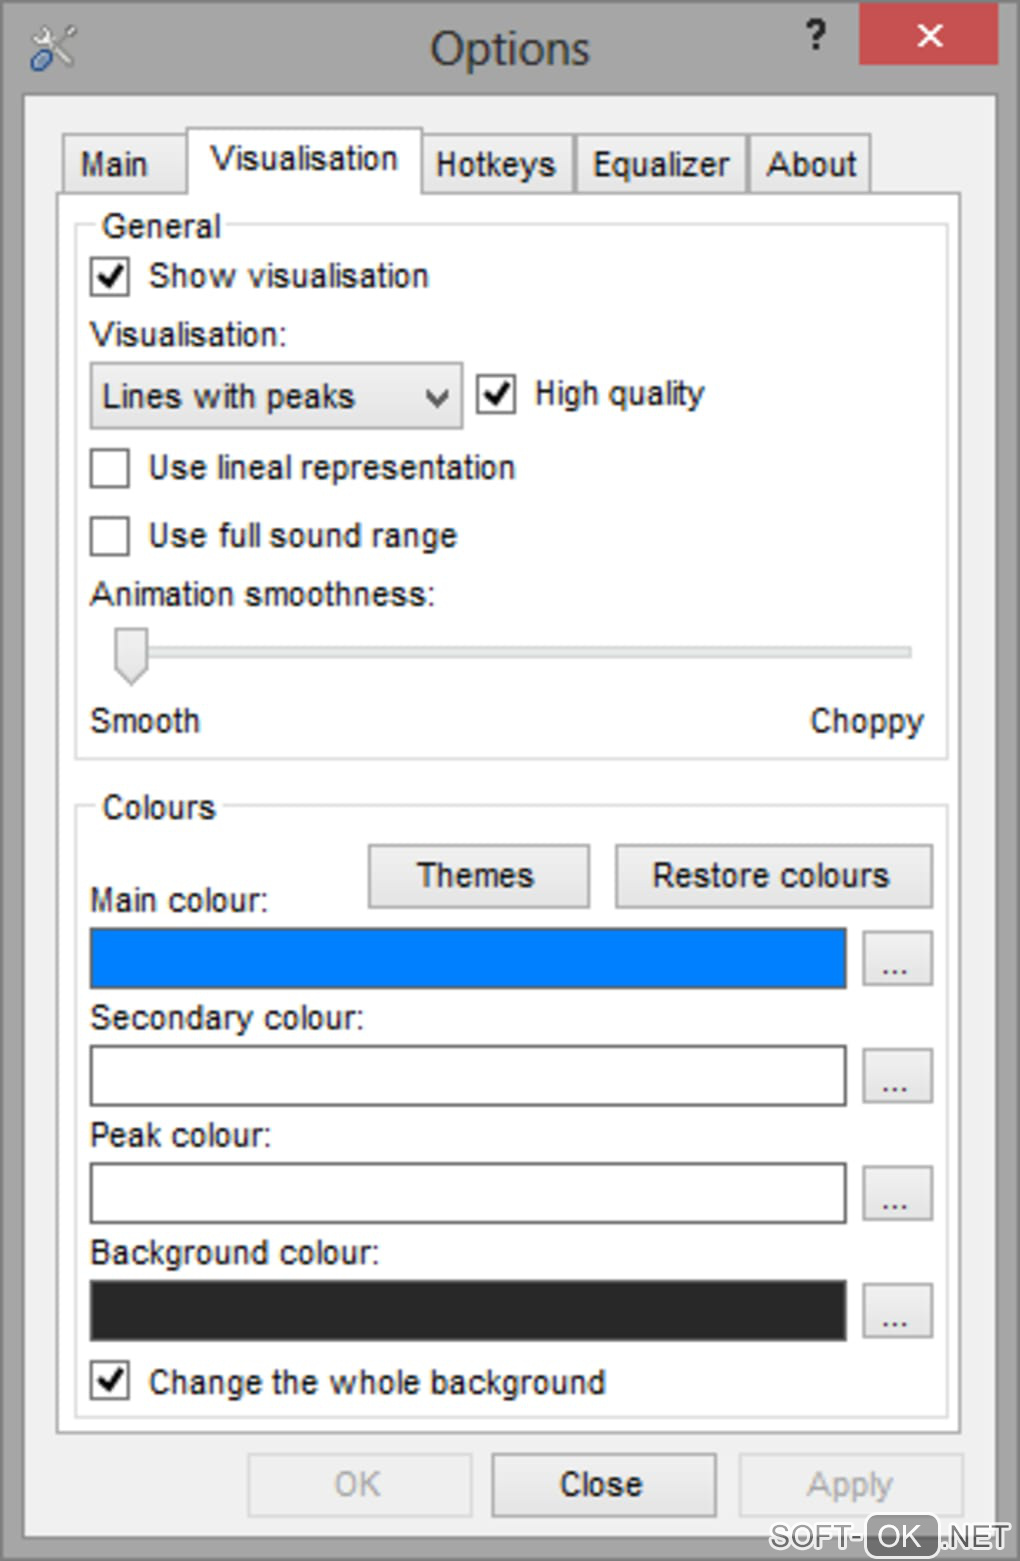Viewport: 1020px width, 1561px height.
Task: Expand the Lines with peaks dropdown
Action: (276, 397)
